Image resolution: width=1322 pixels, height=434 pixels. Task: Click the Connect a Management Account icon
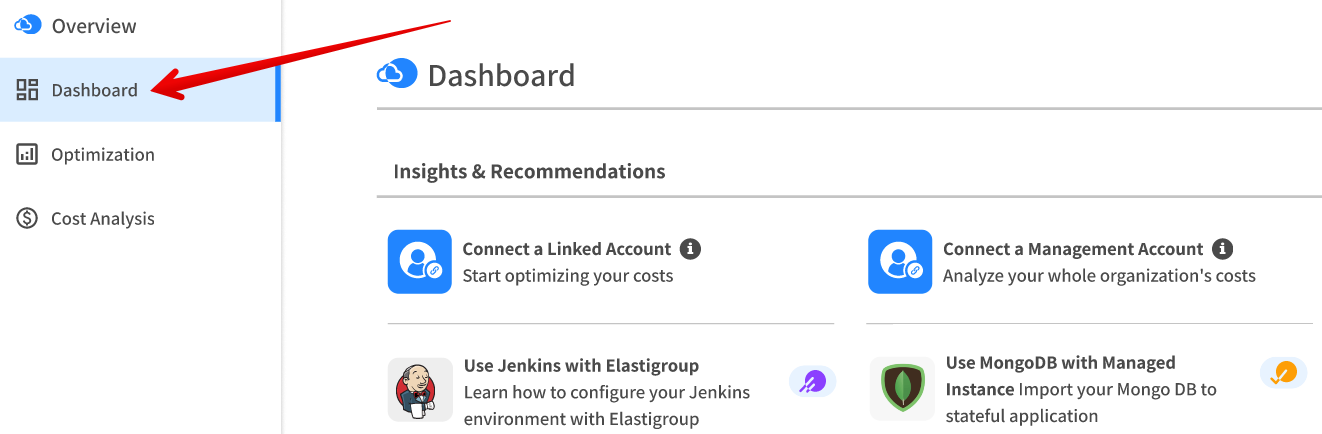click(x=900, y=262)
